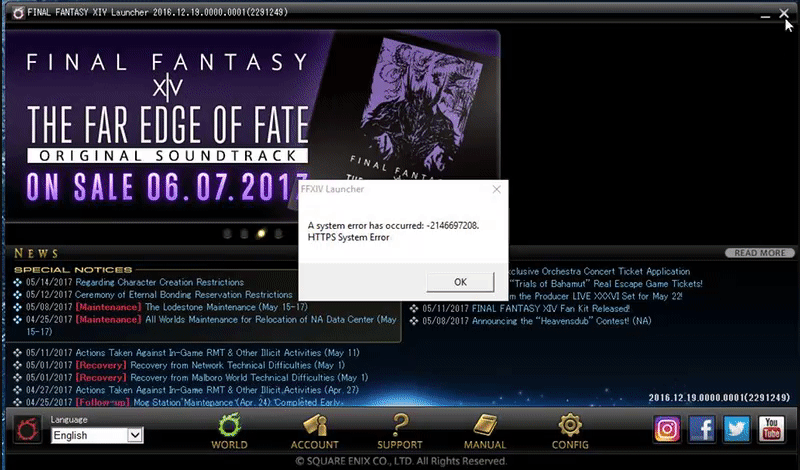Click the red meteor logo icon at bottom-left
The image size is (800, 470).
tap(27, 429)
